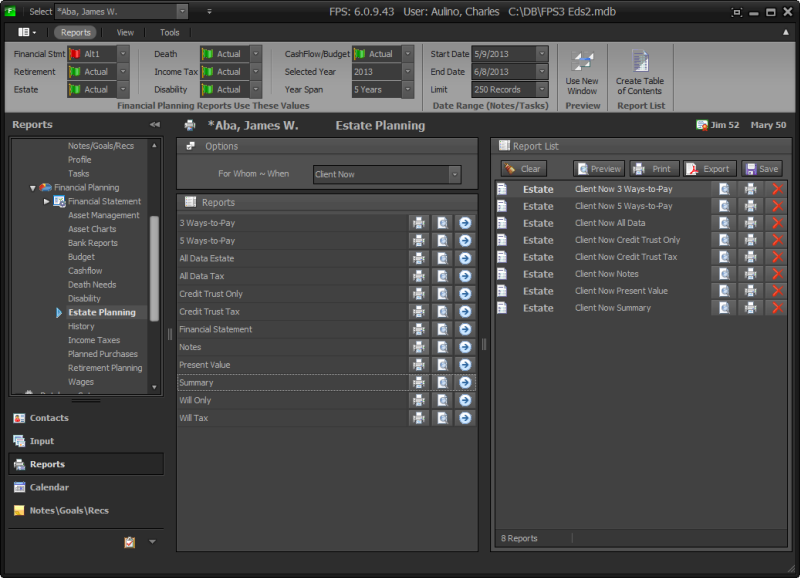Print the 3 Ways-to-Pay report

pos(419,223)
